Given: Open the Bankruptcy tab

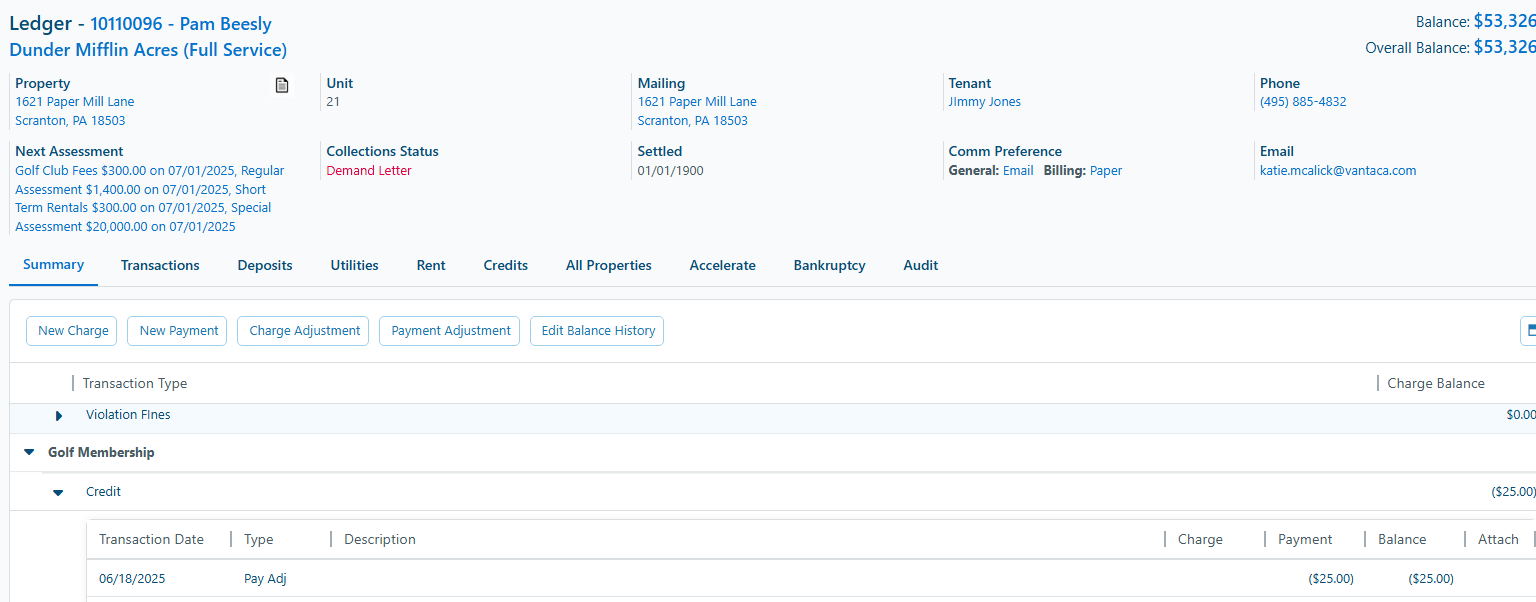Looking at the screenshot, I should pos(829,265).
